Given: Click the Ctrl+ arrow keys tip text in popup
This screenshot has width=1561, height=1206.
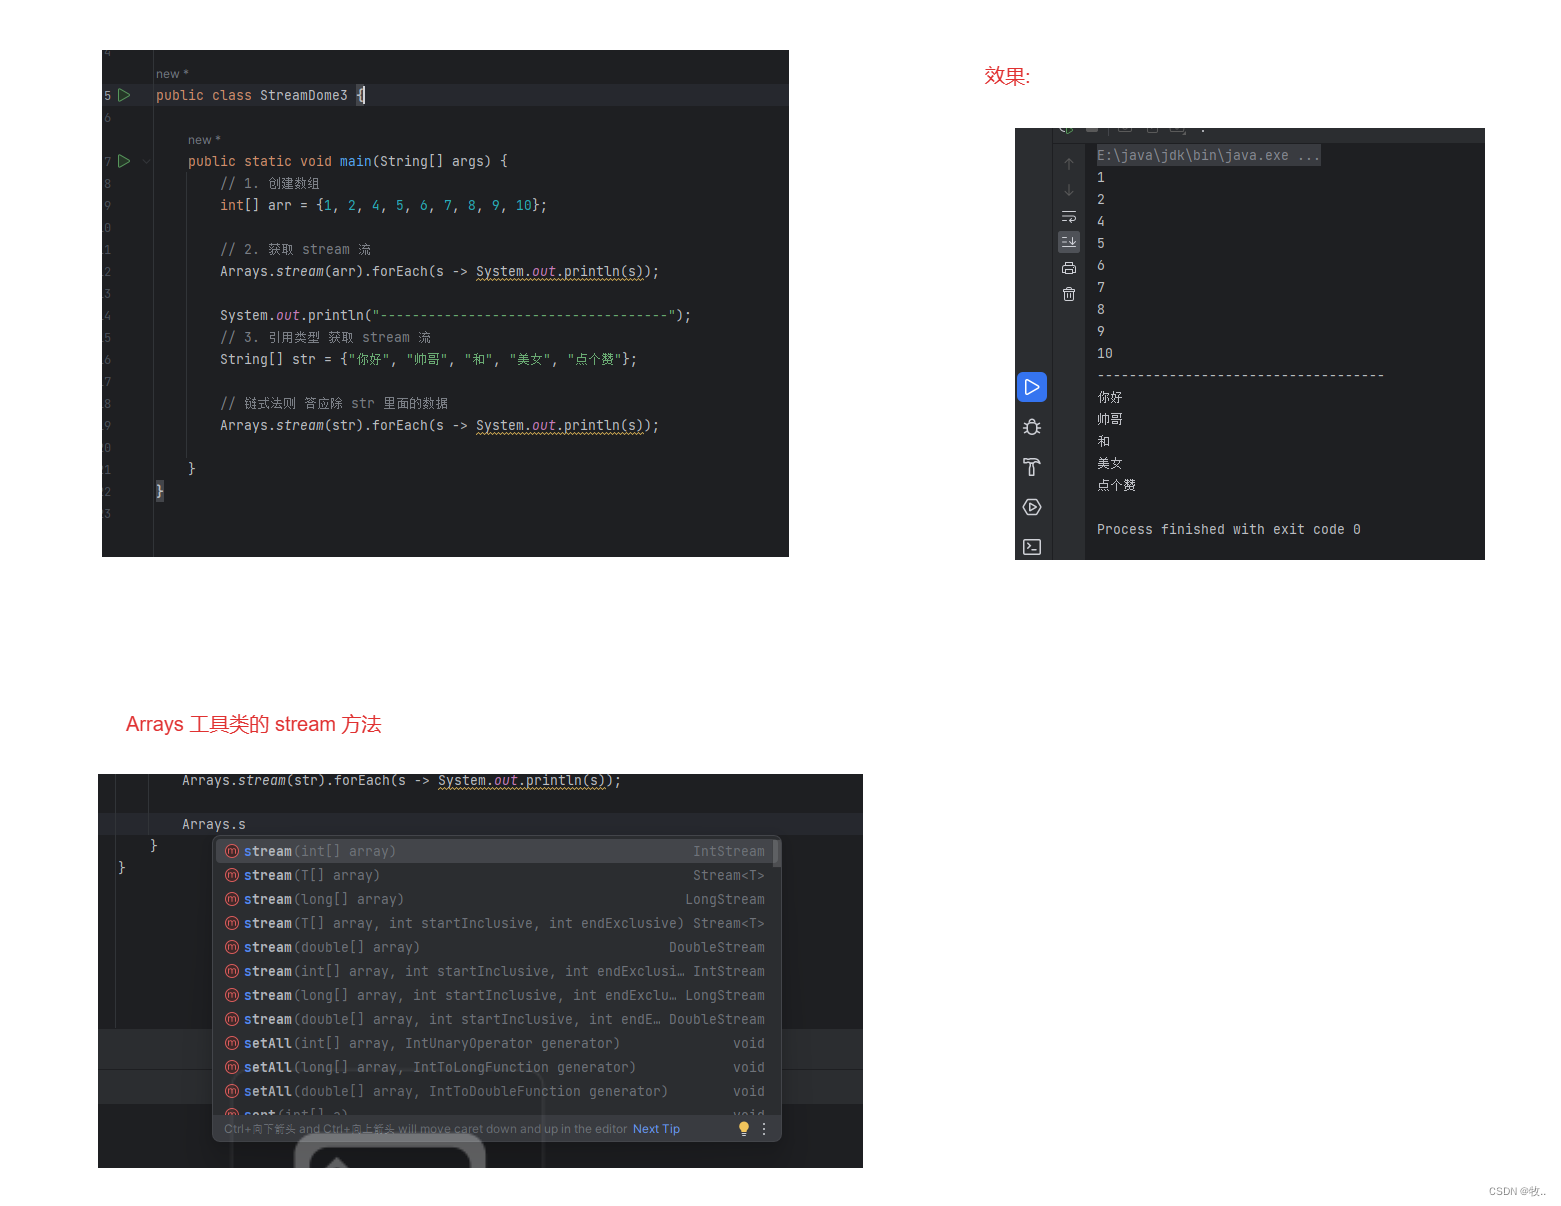Looking at the screenshot, I should (425, 1129).
